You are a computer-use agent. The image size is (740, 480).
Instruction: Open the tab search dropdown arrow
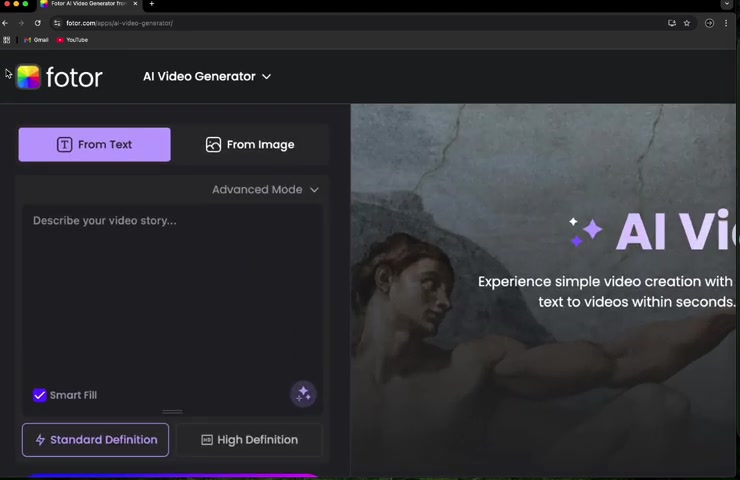pyautogui.click(x=726, y=4)
